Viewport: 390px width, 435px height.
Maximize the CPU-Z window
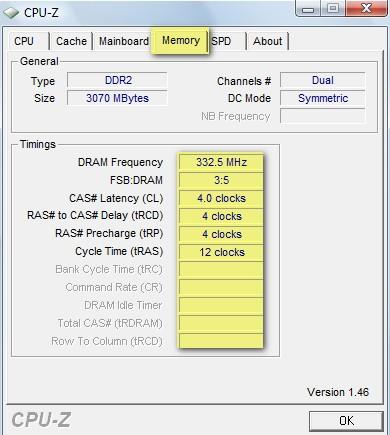click(333, 8)
